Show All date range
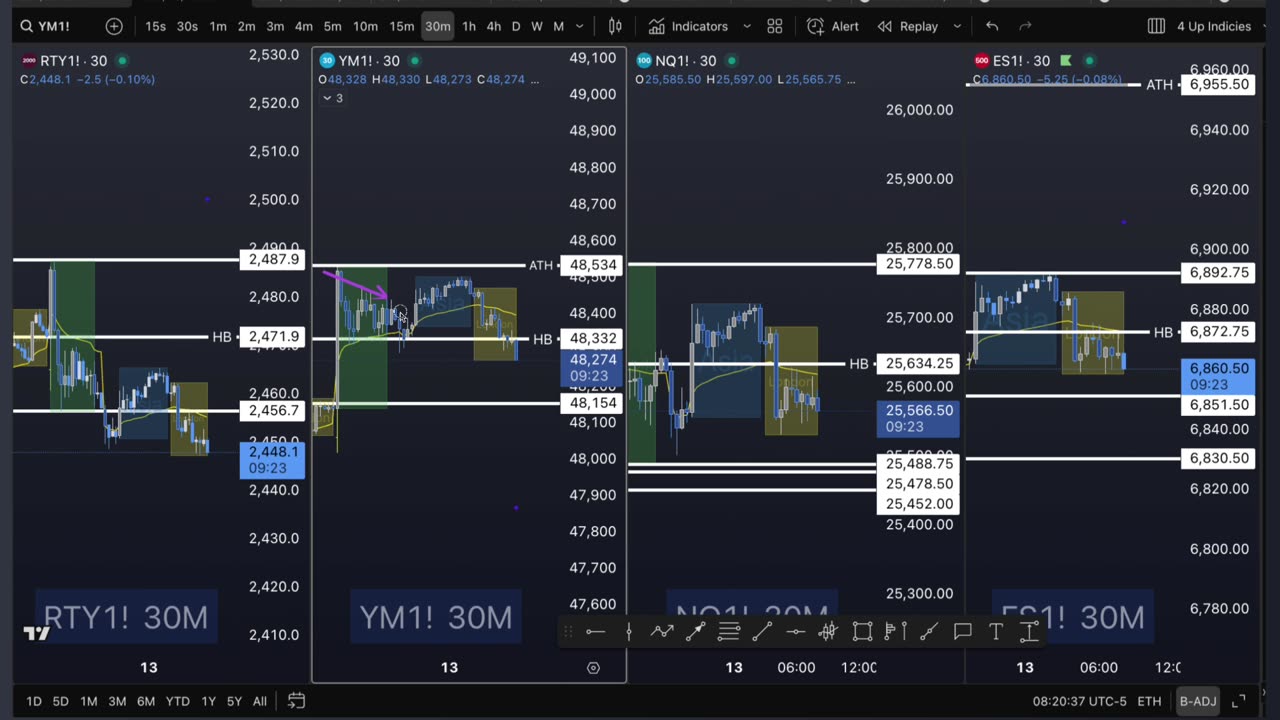The height and width of the screenshot is (720, 1280). click(260, 701)
